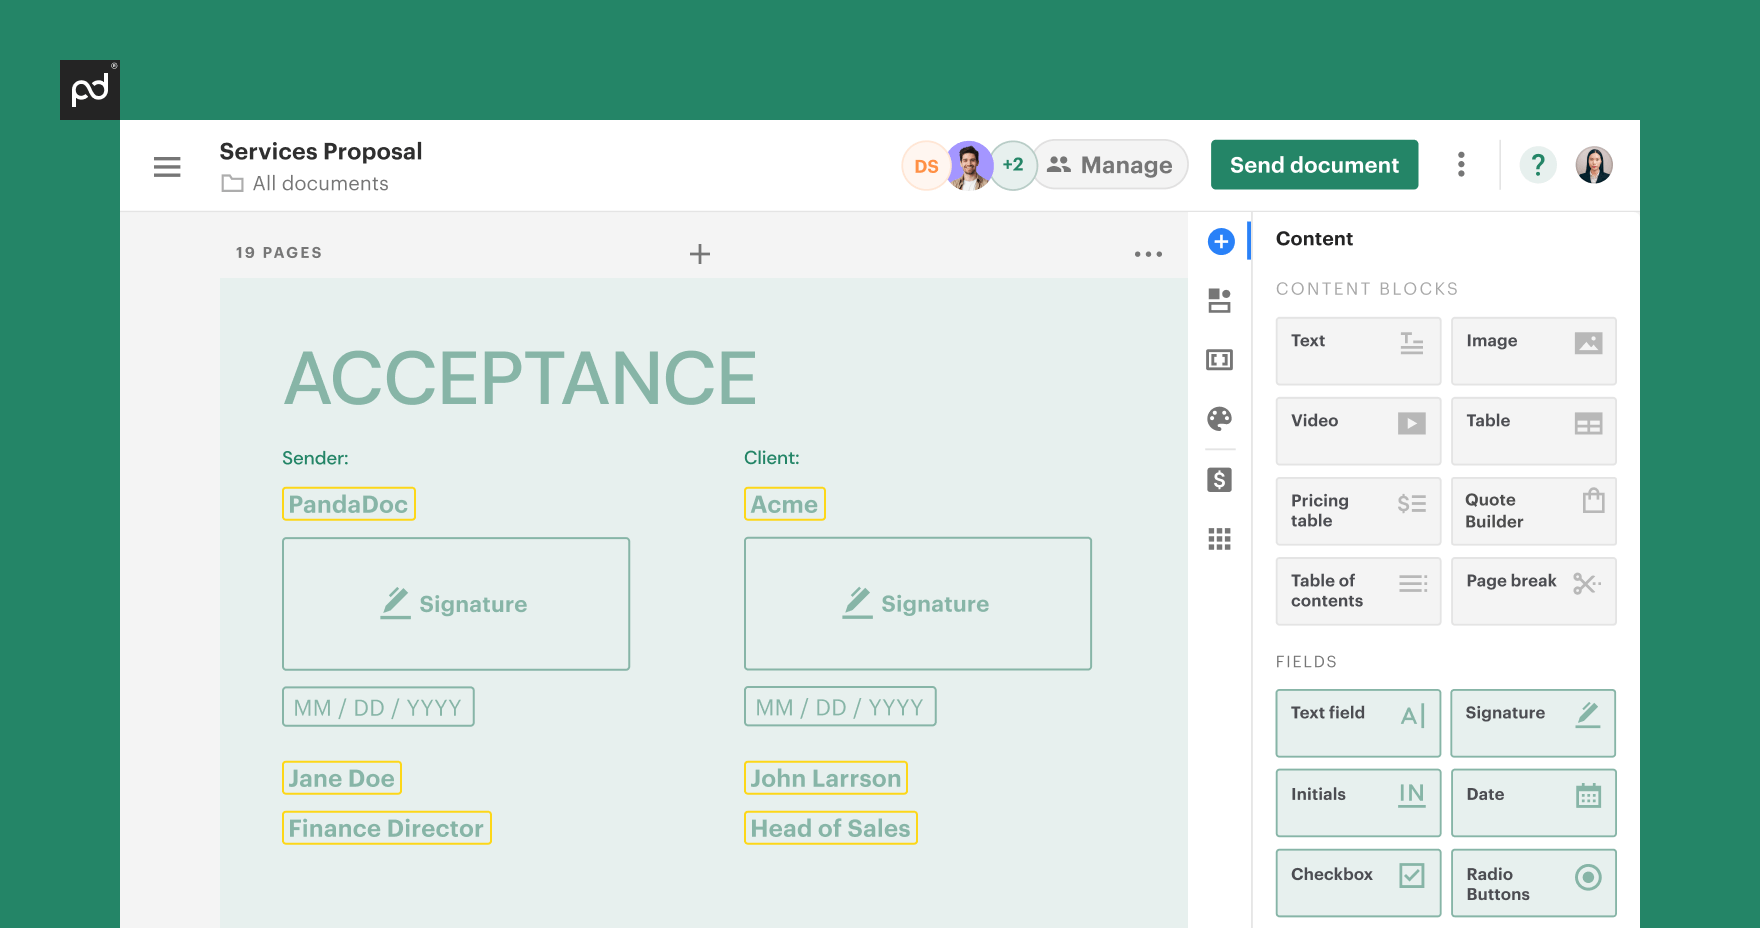This screenshot has height=928, width=1760.
Task: Expand the hamburger menu next to title
Action: [167, 166]
